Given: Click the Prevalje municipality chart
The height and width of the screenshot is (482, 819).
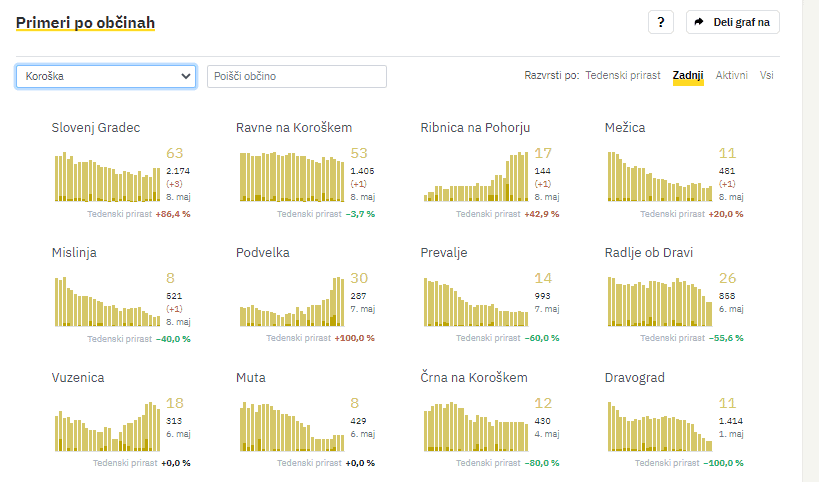Looking at the screenshot, I should click(x=475, y=302).
